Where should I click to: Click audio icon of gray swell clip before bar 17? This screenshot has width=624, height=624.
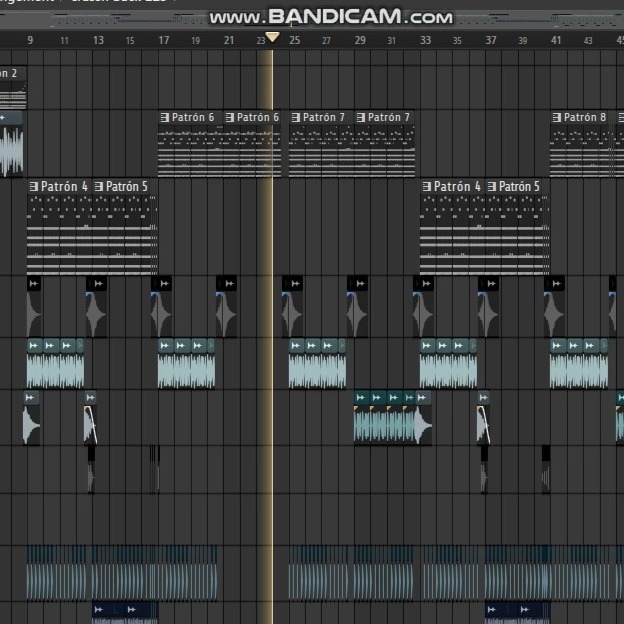[x=164, y=284]
